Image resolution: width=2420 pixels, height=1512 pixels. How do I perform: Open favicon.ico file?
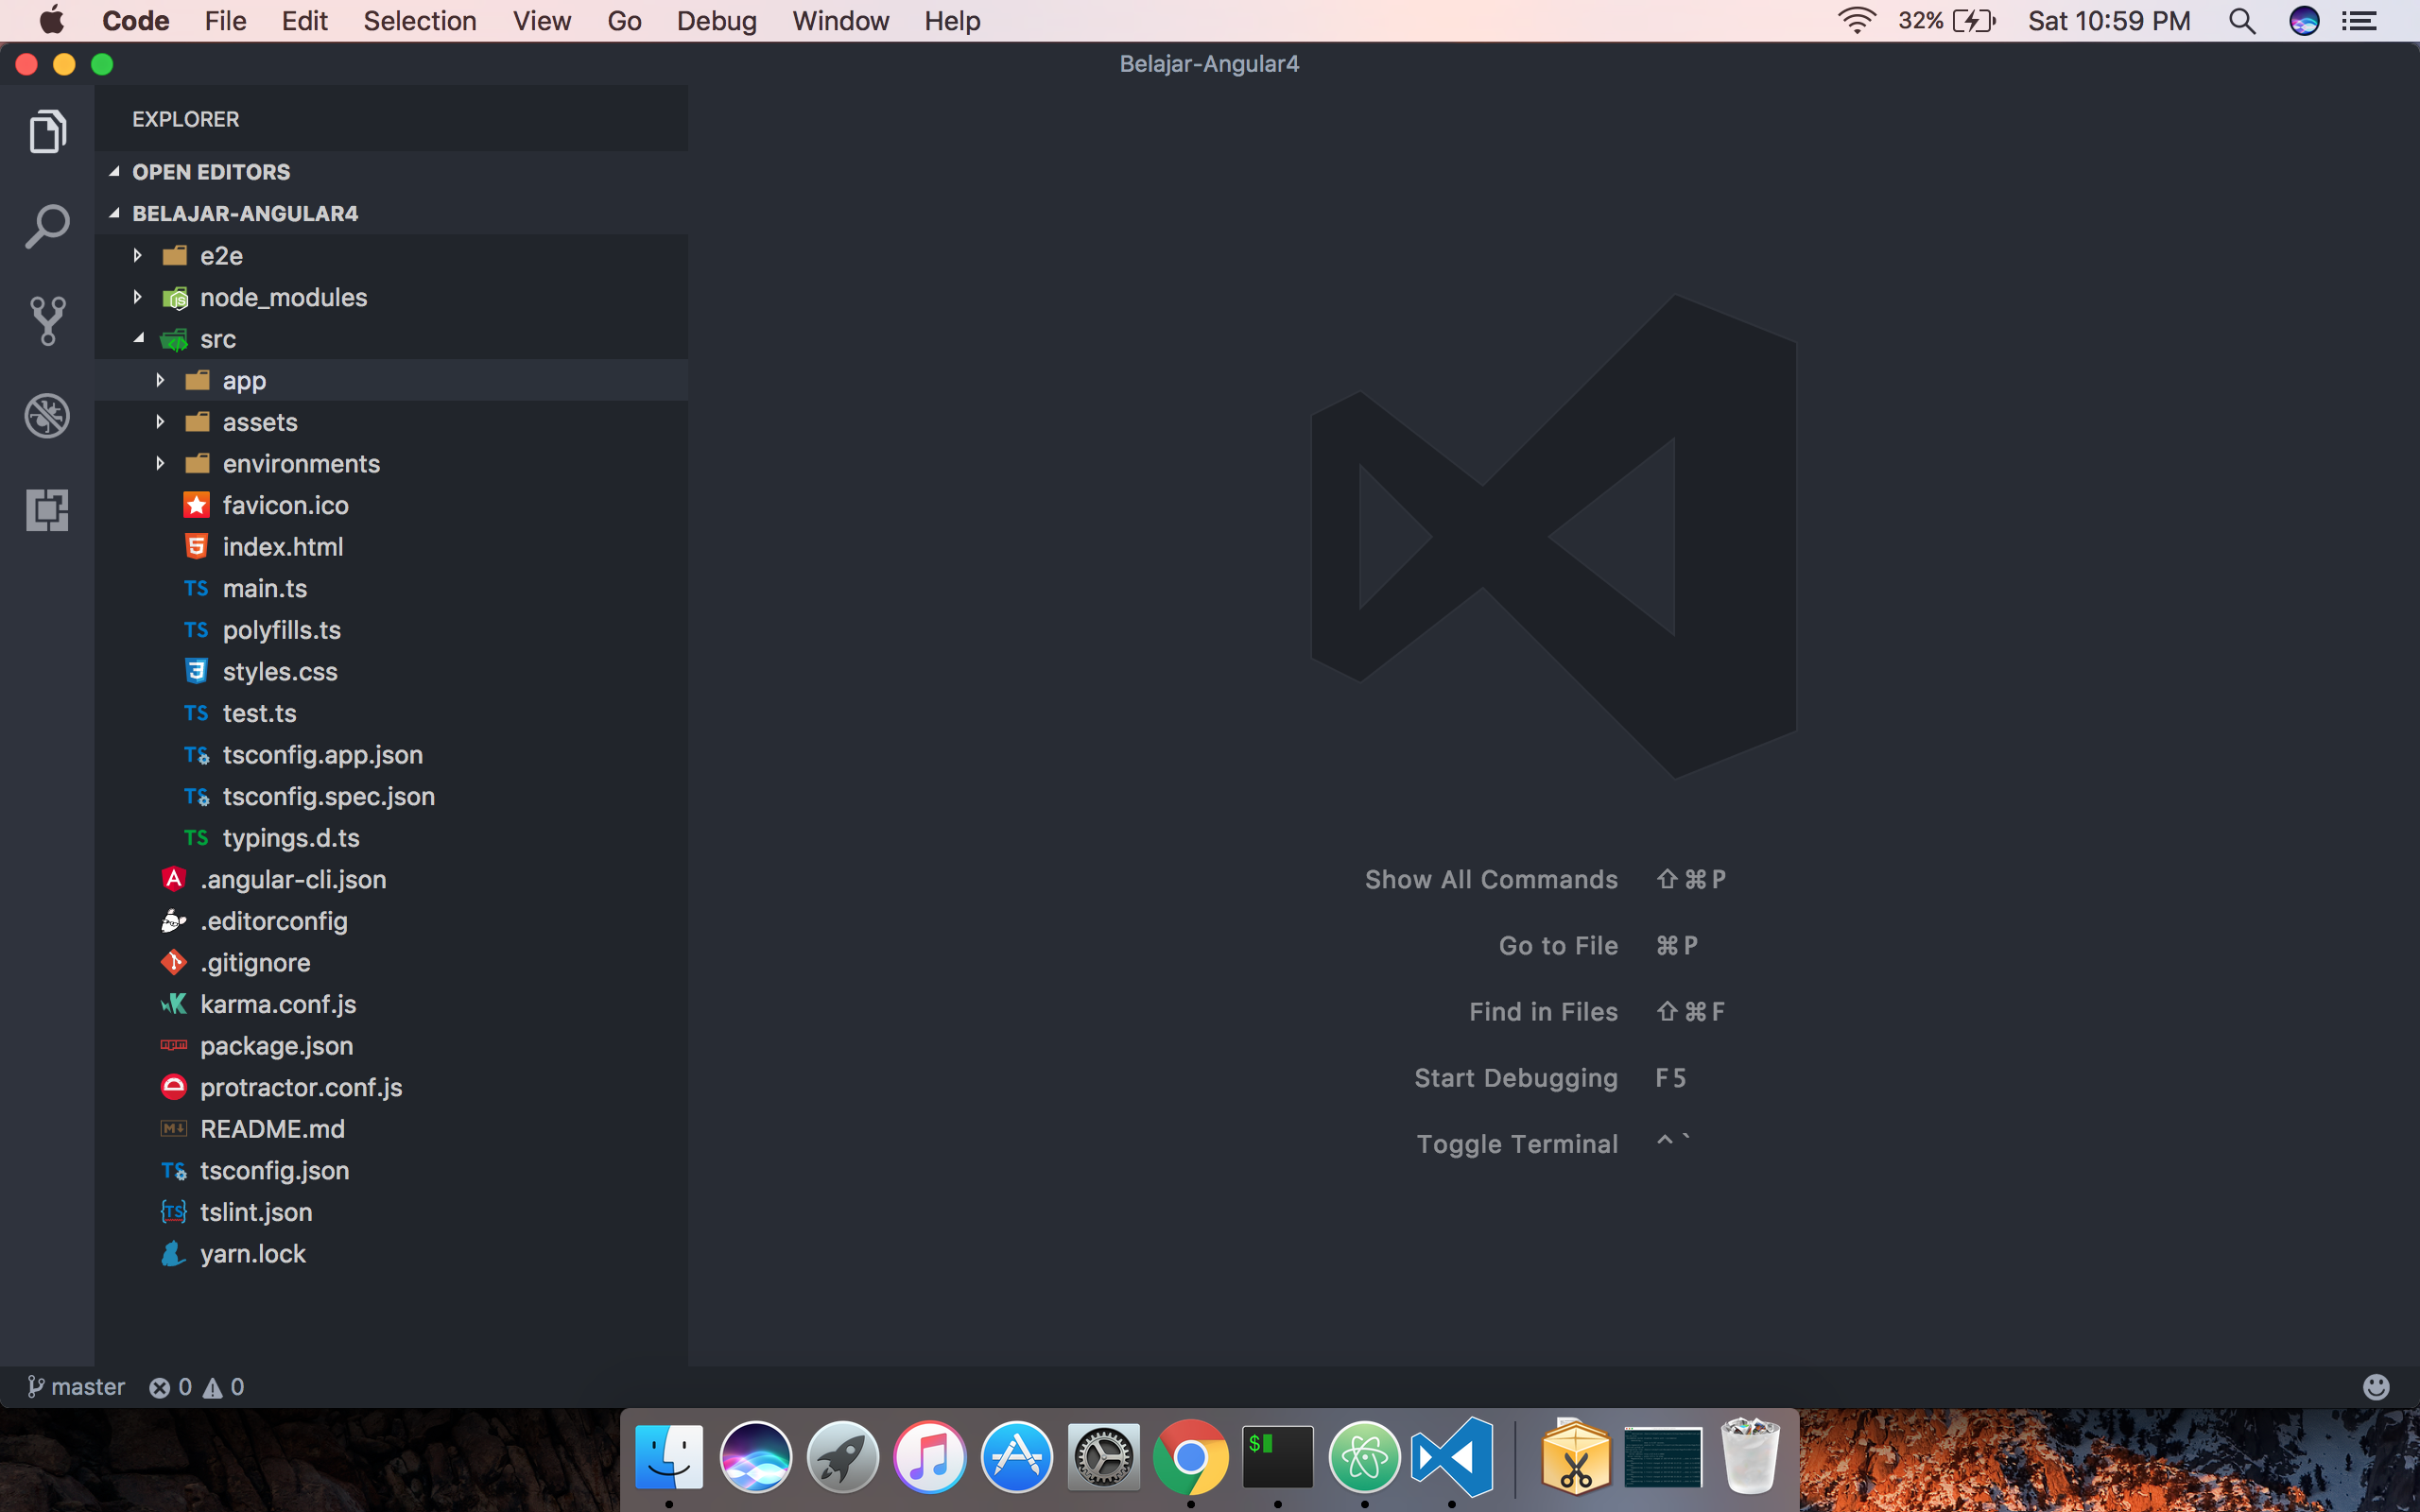(x=391, y=505)
